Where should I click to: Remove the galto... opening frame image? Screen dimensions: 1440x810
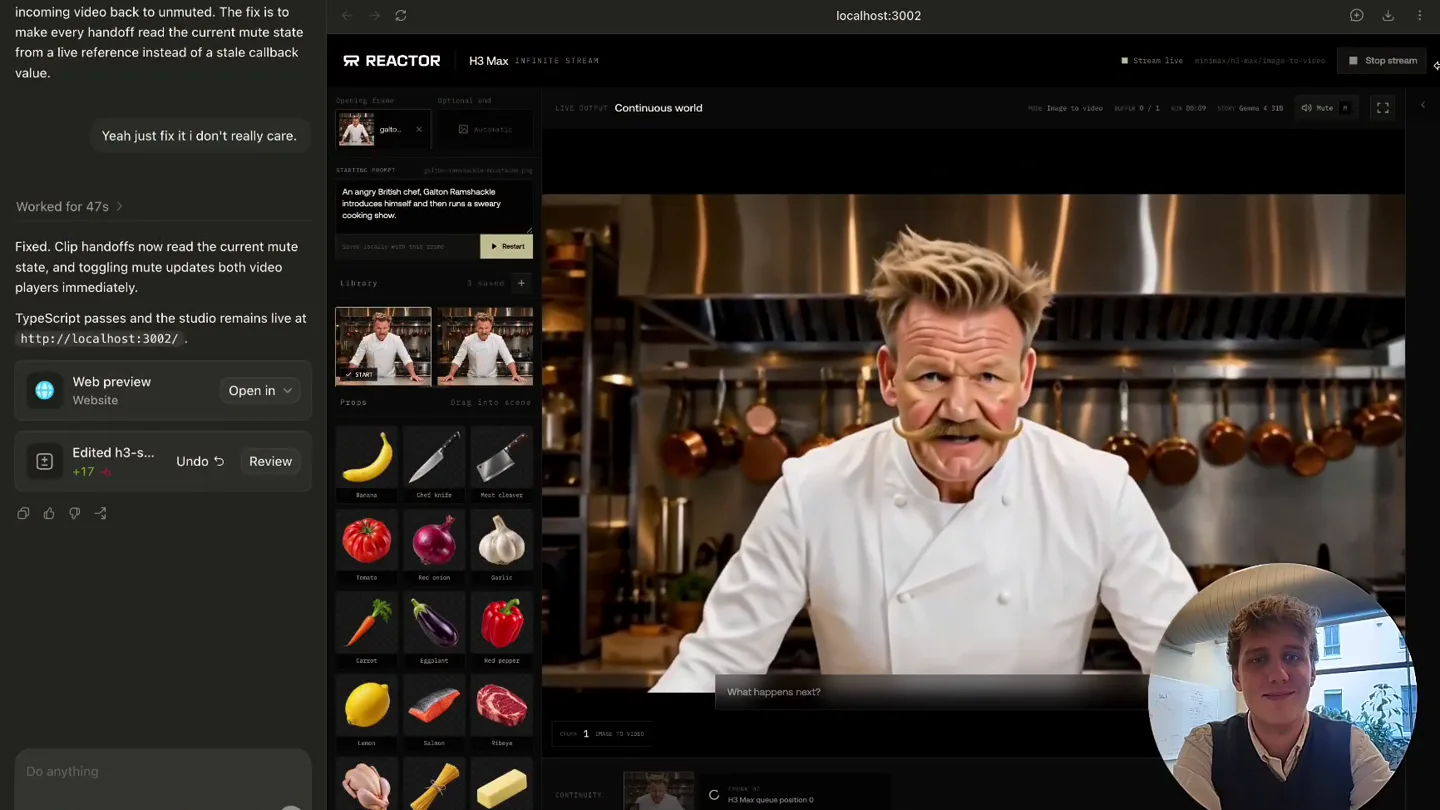419,129
